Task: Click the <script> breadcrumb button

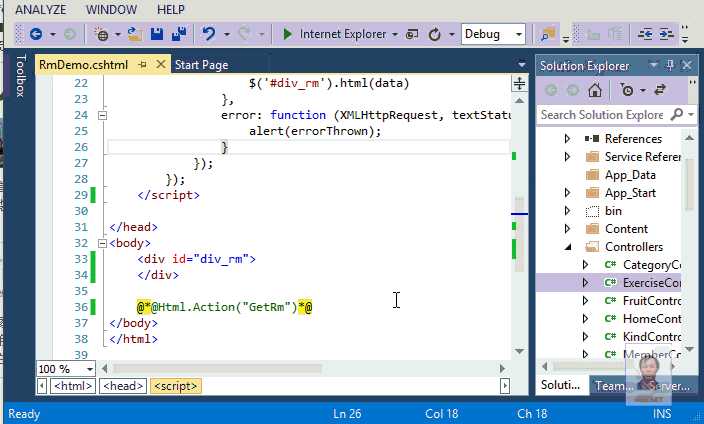Action: (176, 386)
